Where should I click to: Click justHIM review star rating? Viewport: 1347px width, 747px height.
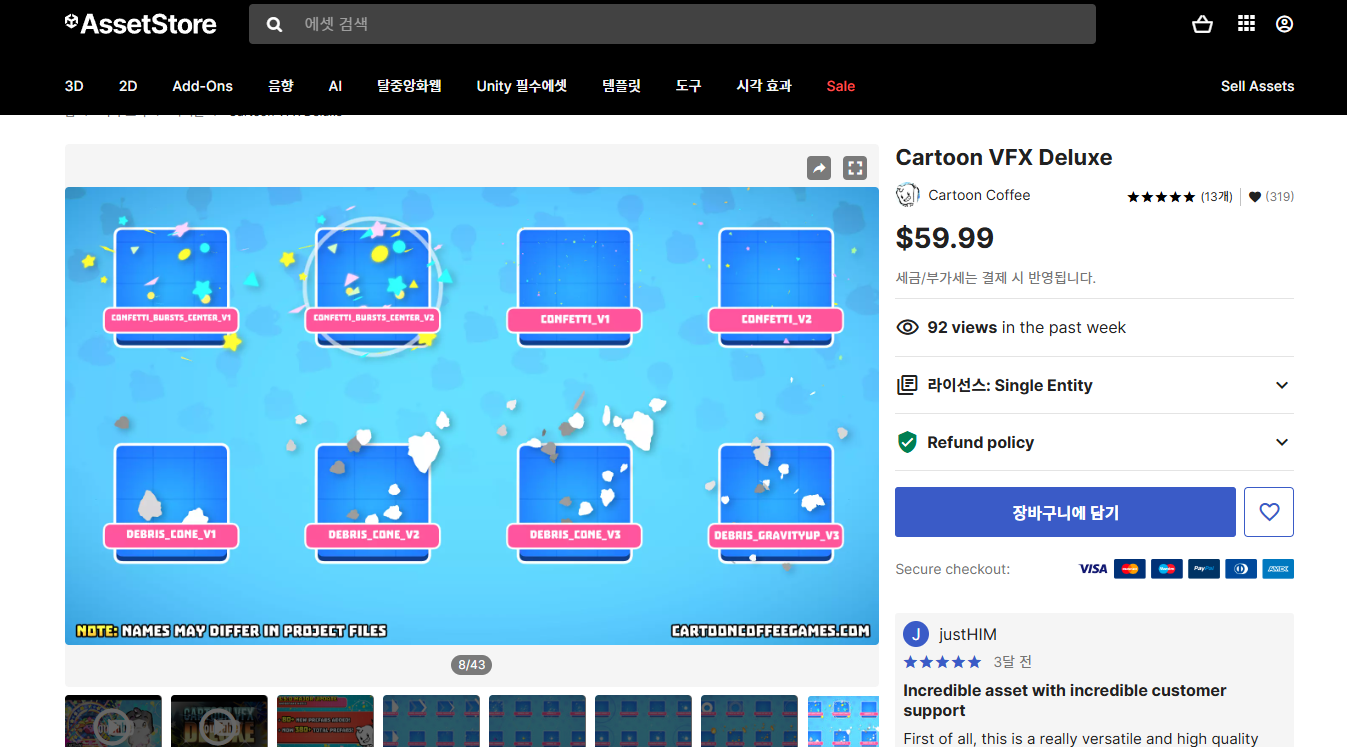942,662
